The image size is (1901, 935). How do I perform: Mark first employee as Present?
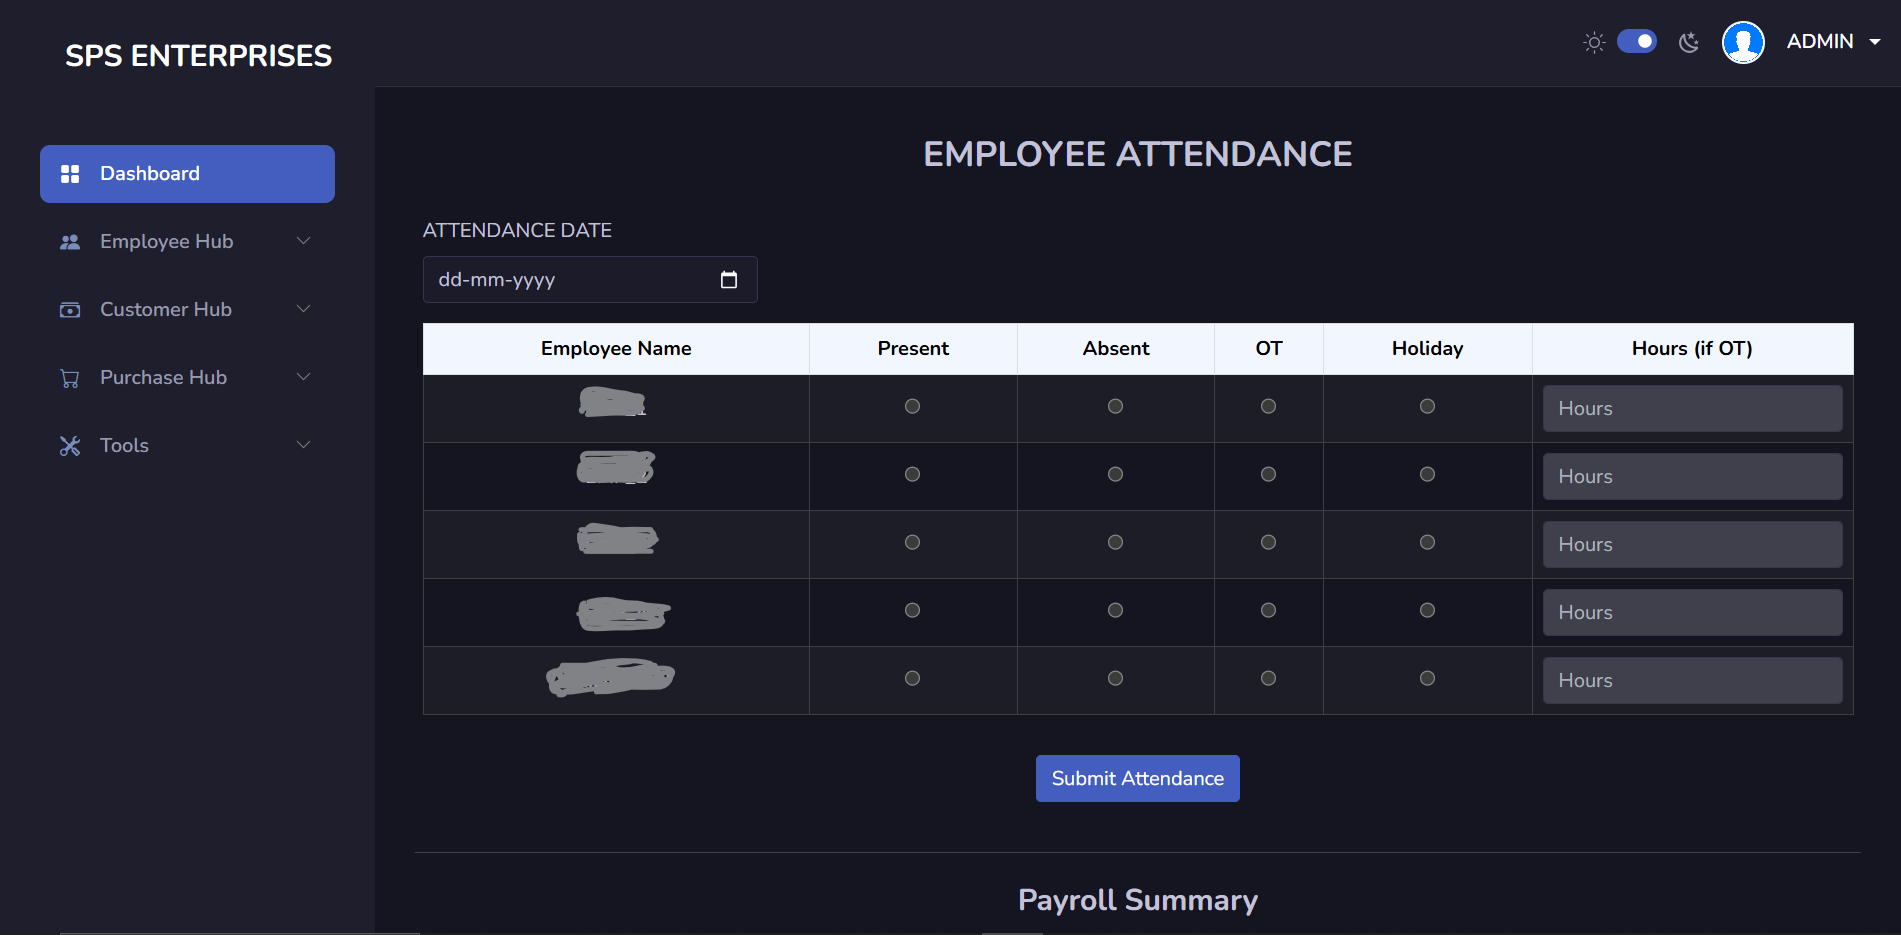click(912, 406)
